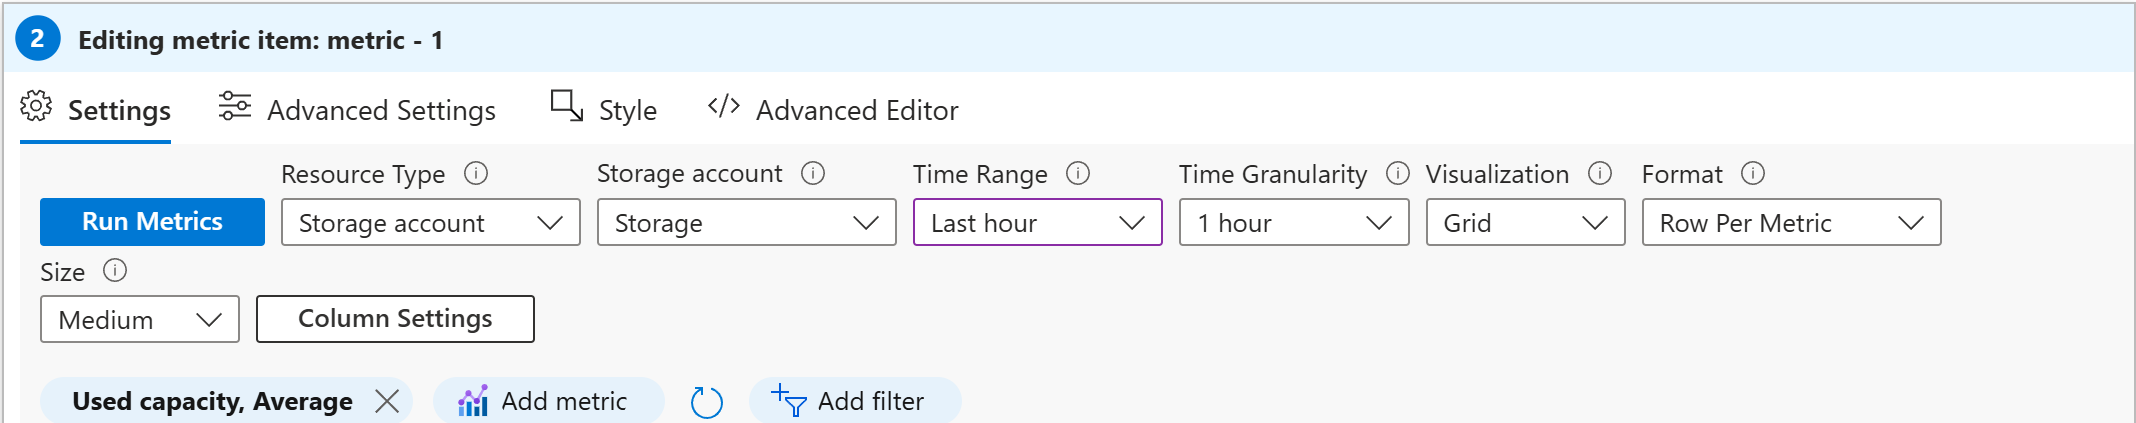Image resolution: width=2136 pixels, height=423 pixels.
Task: Click the Size info icon
Action: tap(115, 271)
